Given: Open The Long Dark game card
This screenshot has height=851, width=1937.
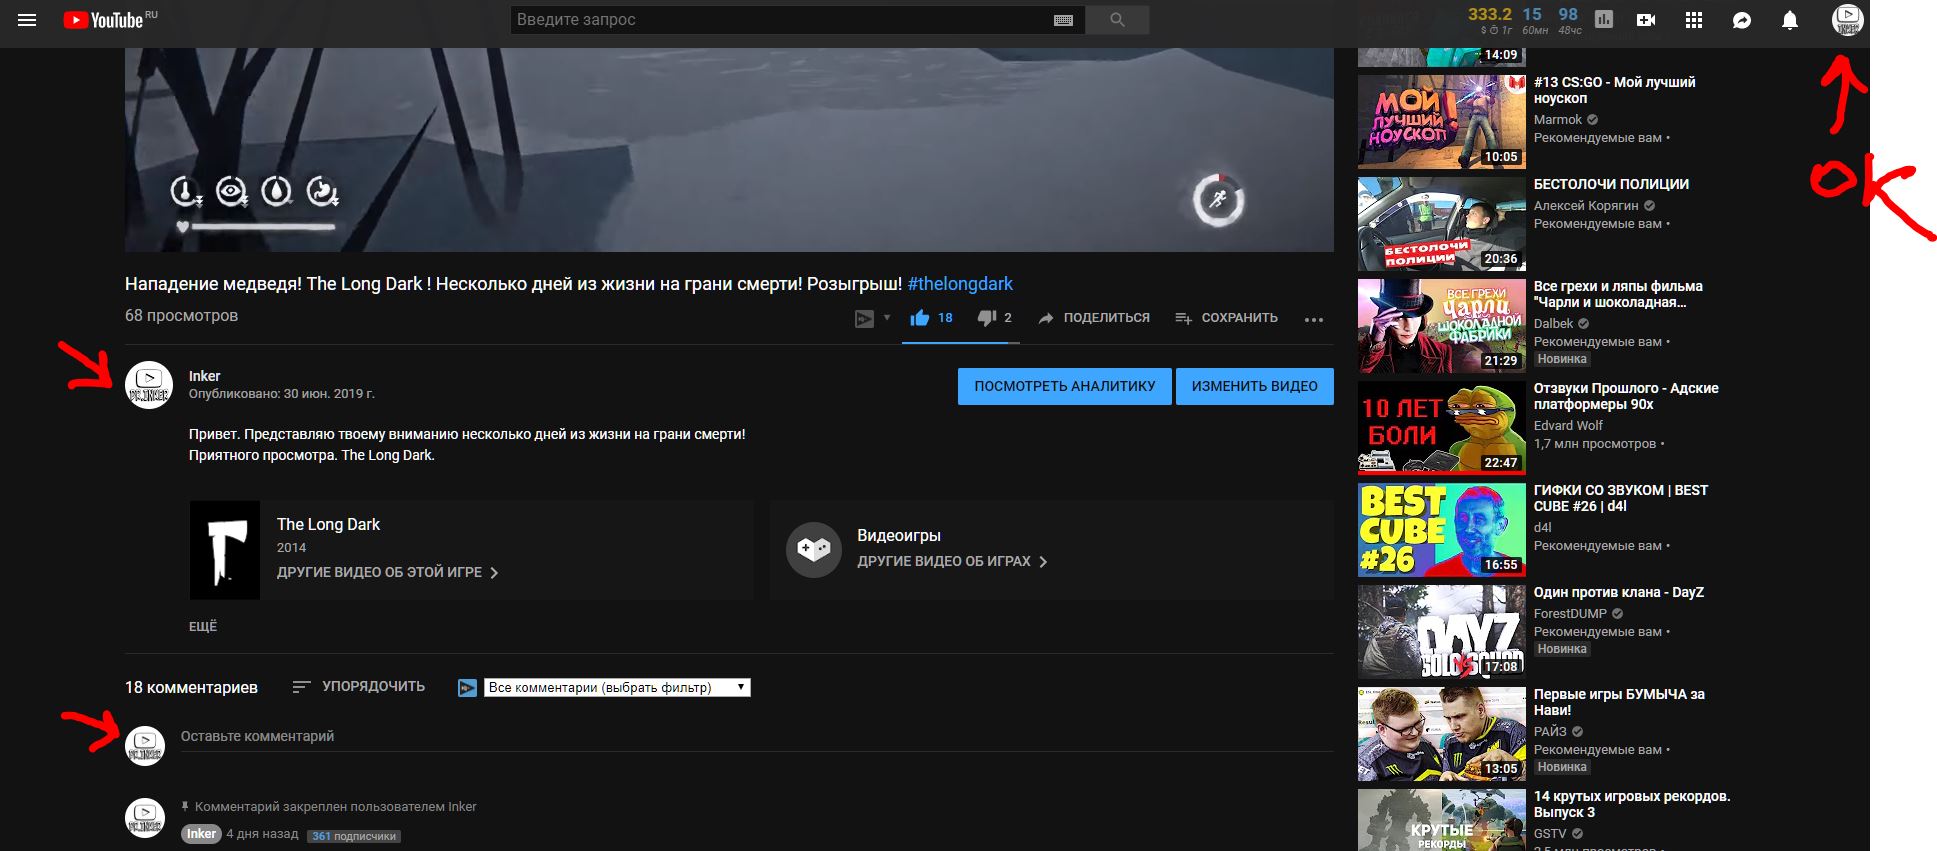Looking at the screenshot, I should 471,550.
